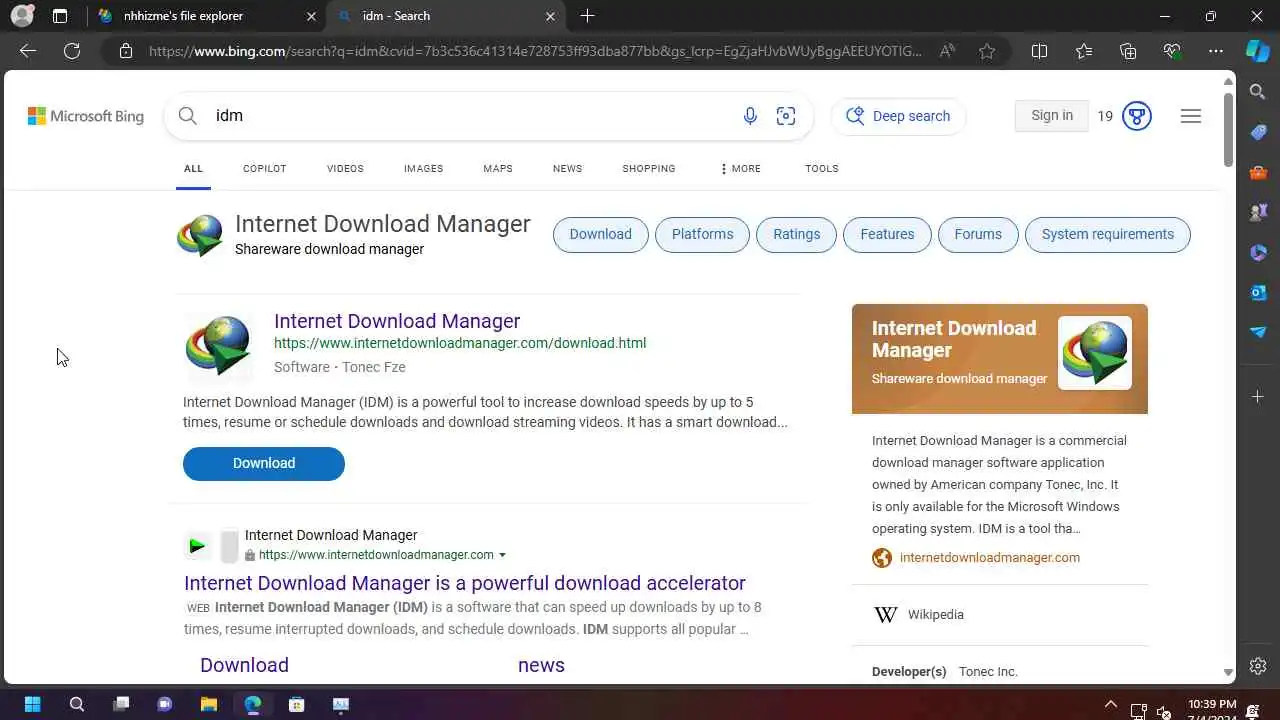This screenshot has height=720, width=1280.
Task: Open the tab actions menu icon
Action: pos(60,16)
